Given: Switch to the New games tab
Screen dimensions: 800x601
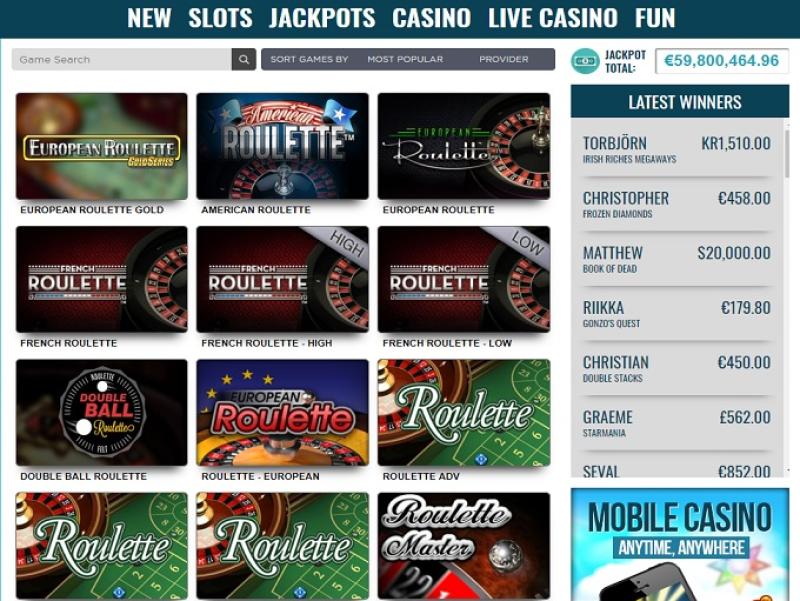Looking at the screenshot, I should point(149,18).
